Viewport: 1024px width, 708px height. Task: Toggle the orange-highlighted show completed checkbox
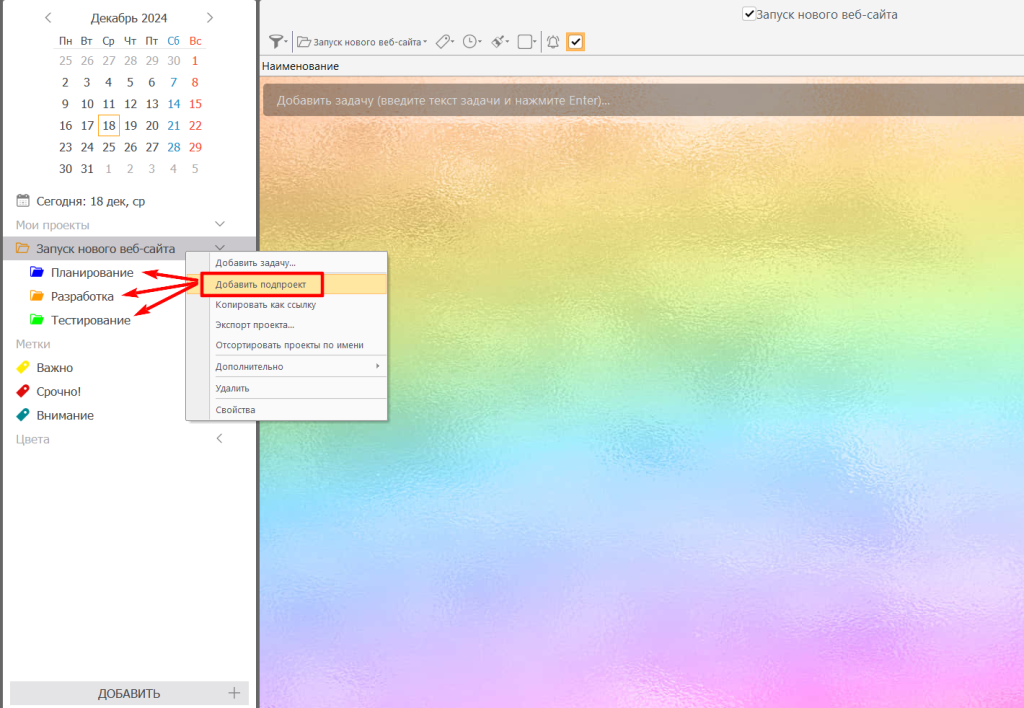click(575, 42)
